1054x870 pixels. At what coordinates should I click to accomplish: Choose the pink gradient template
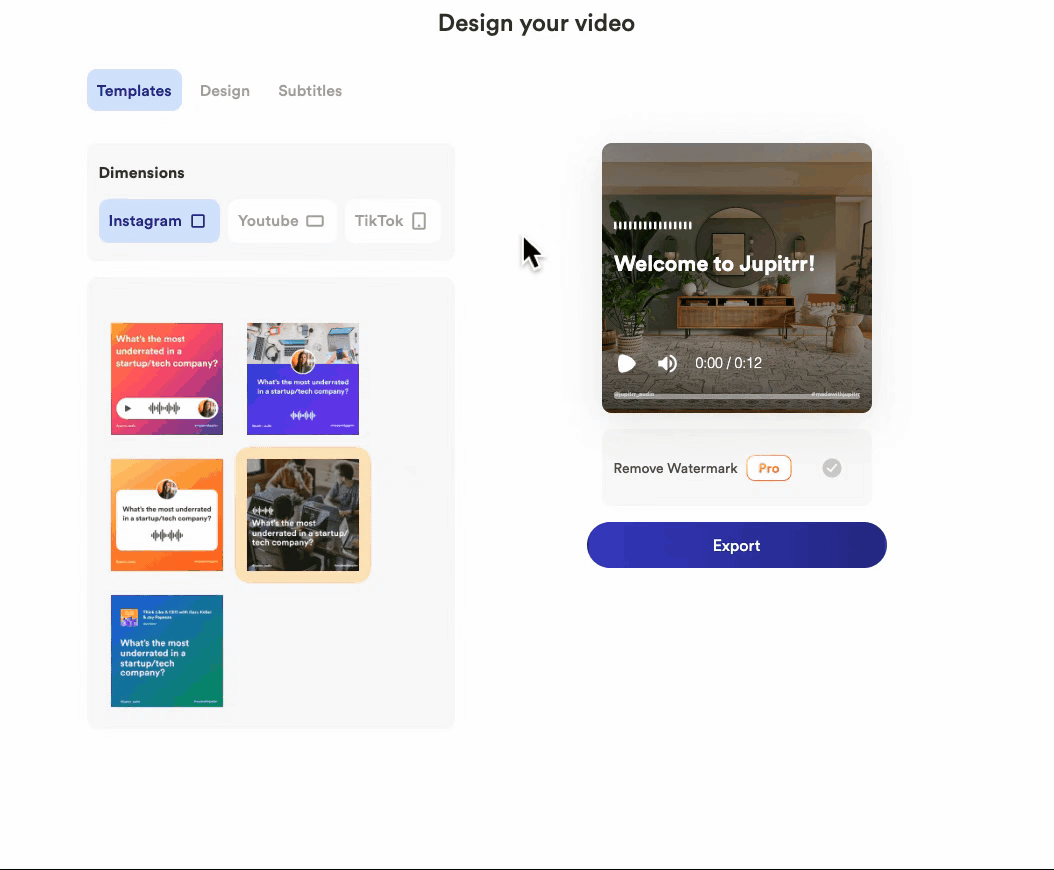(167, 379)
